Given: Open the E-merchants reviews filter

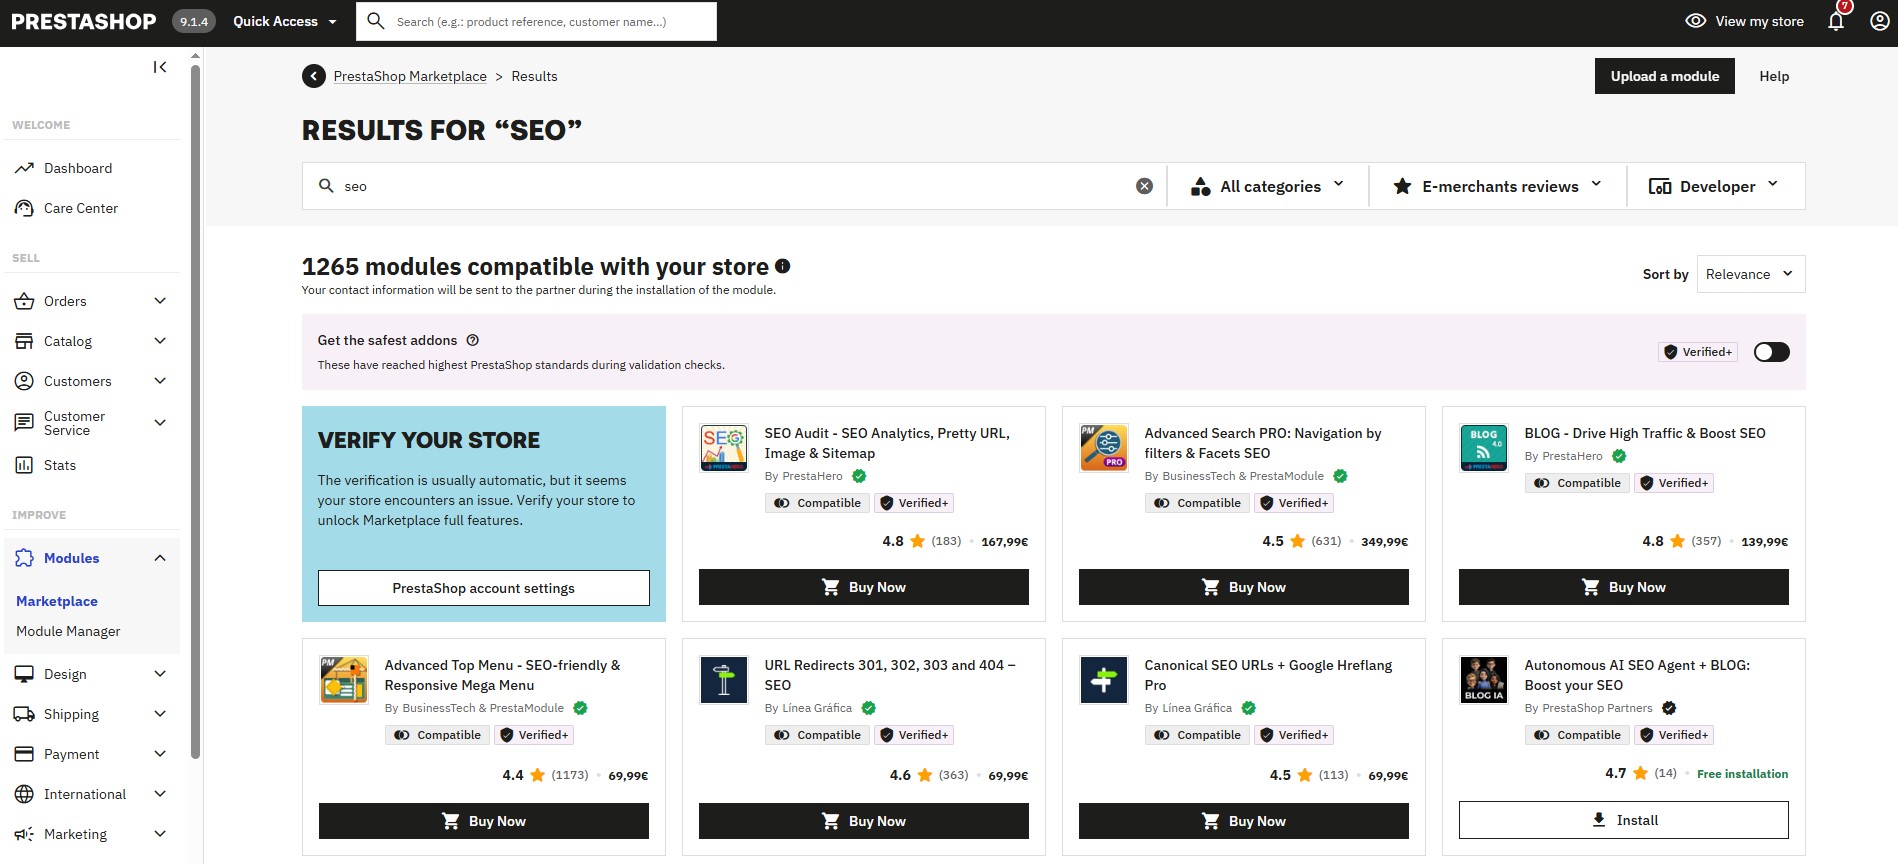Looking at the screenshot, I should [1498, 186].
